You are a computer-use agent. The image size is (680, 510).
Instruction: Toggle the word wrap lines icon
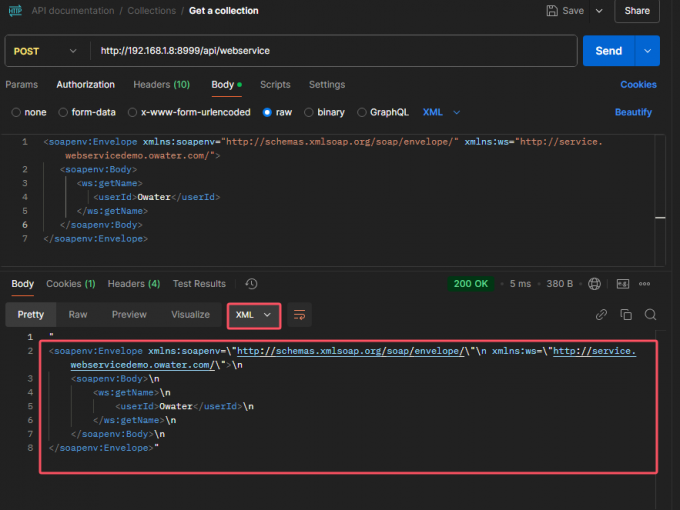coord(299,315)
